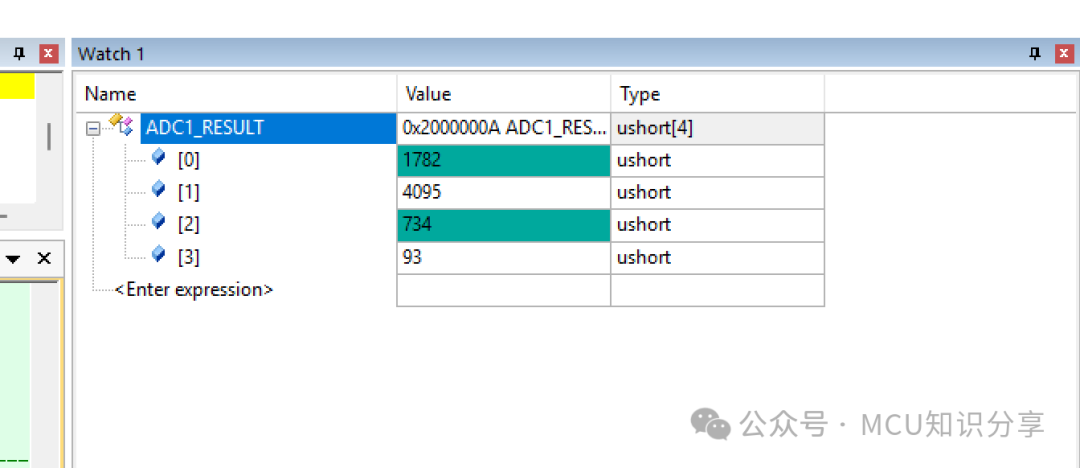This screenshot has height=468, width=1080.
Task: Click the ushort[4] type cell
Action: (x=718, y=128)
